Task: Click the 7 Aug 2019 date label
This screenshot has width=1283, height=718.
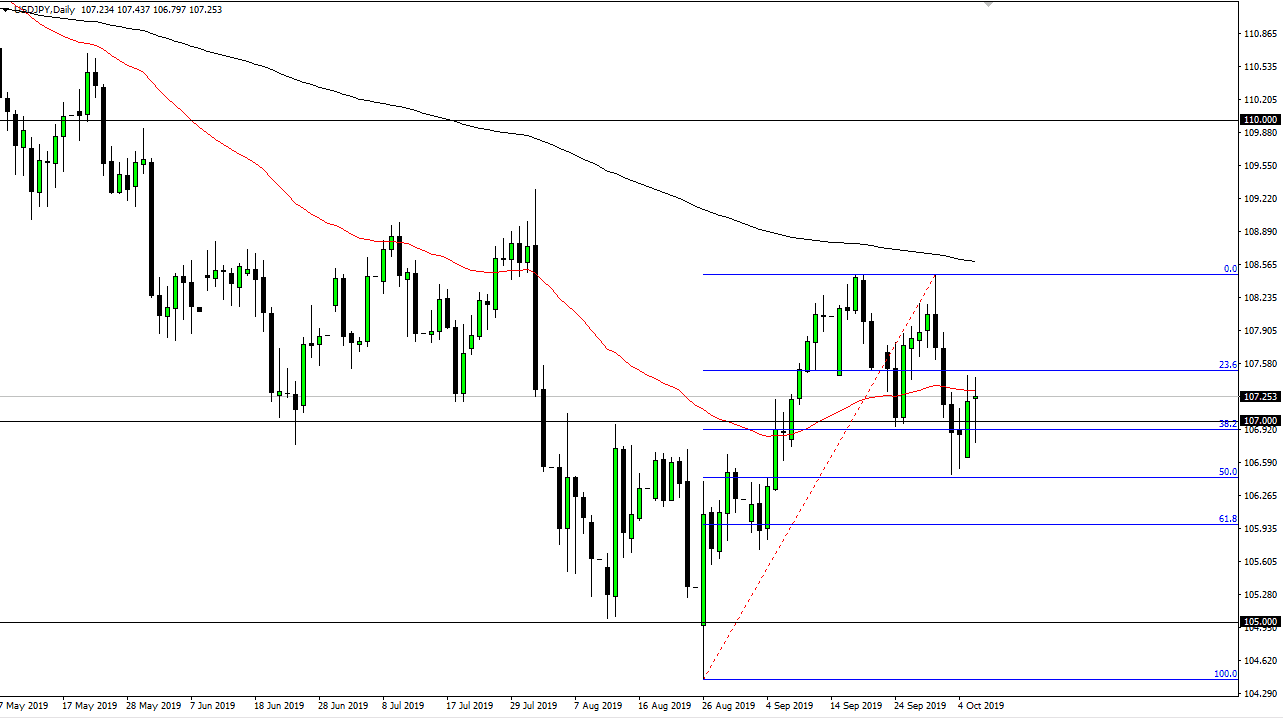Action: pos(599,706)
